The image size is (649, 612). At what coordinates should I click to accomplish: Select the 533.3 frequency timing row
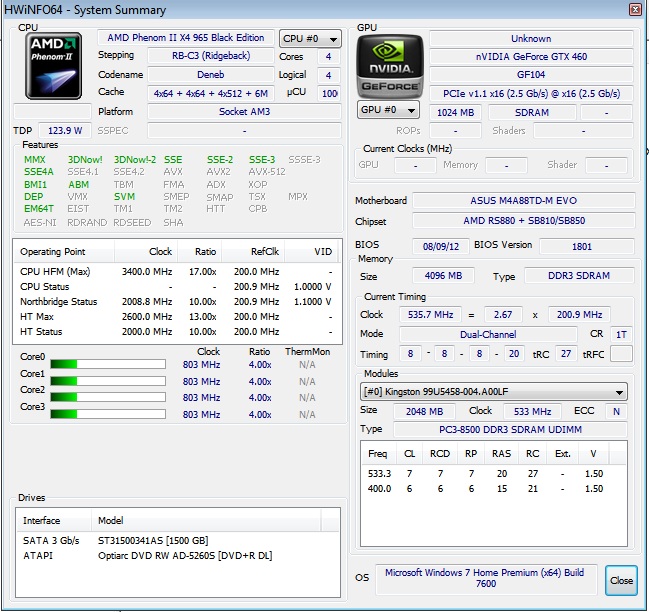[x=493, y=473]
